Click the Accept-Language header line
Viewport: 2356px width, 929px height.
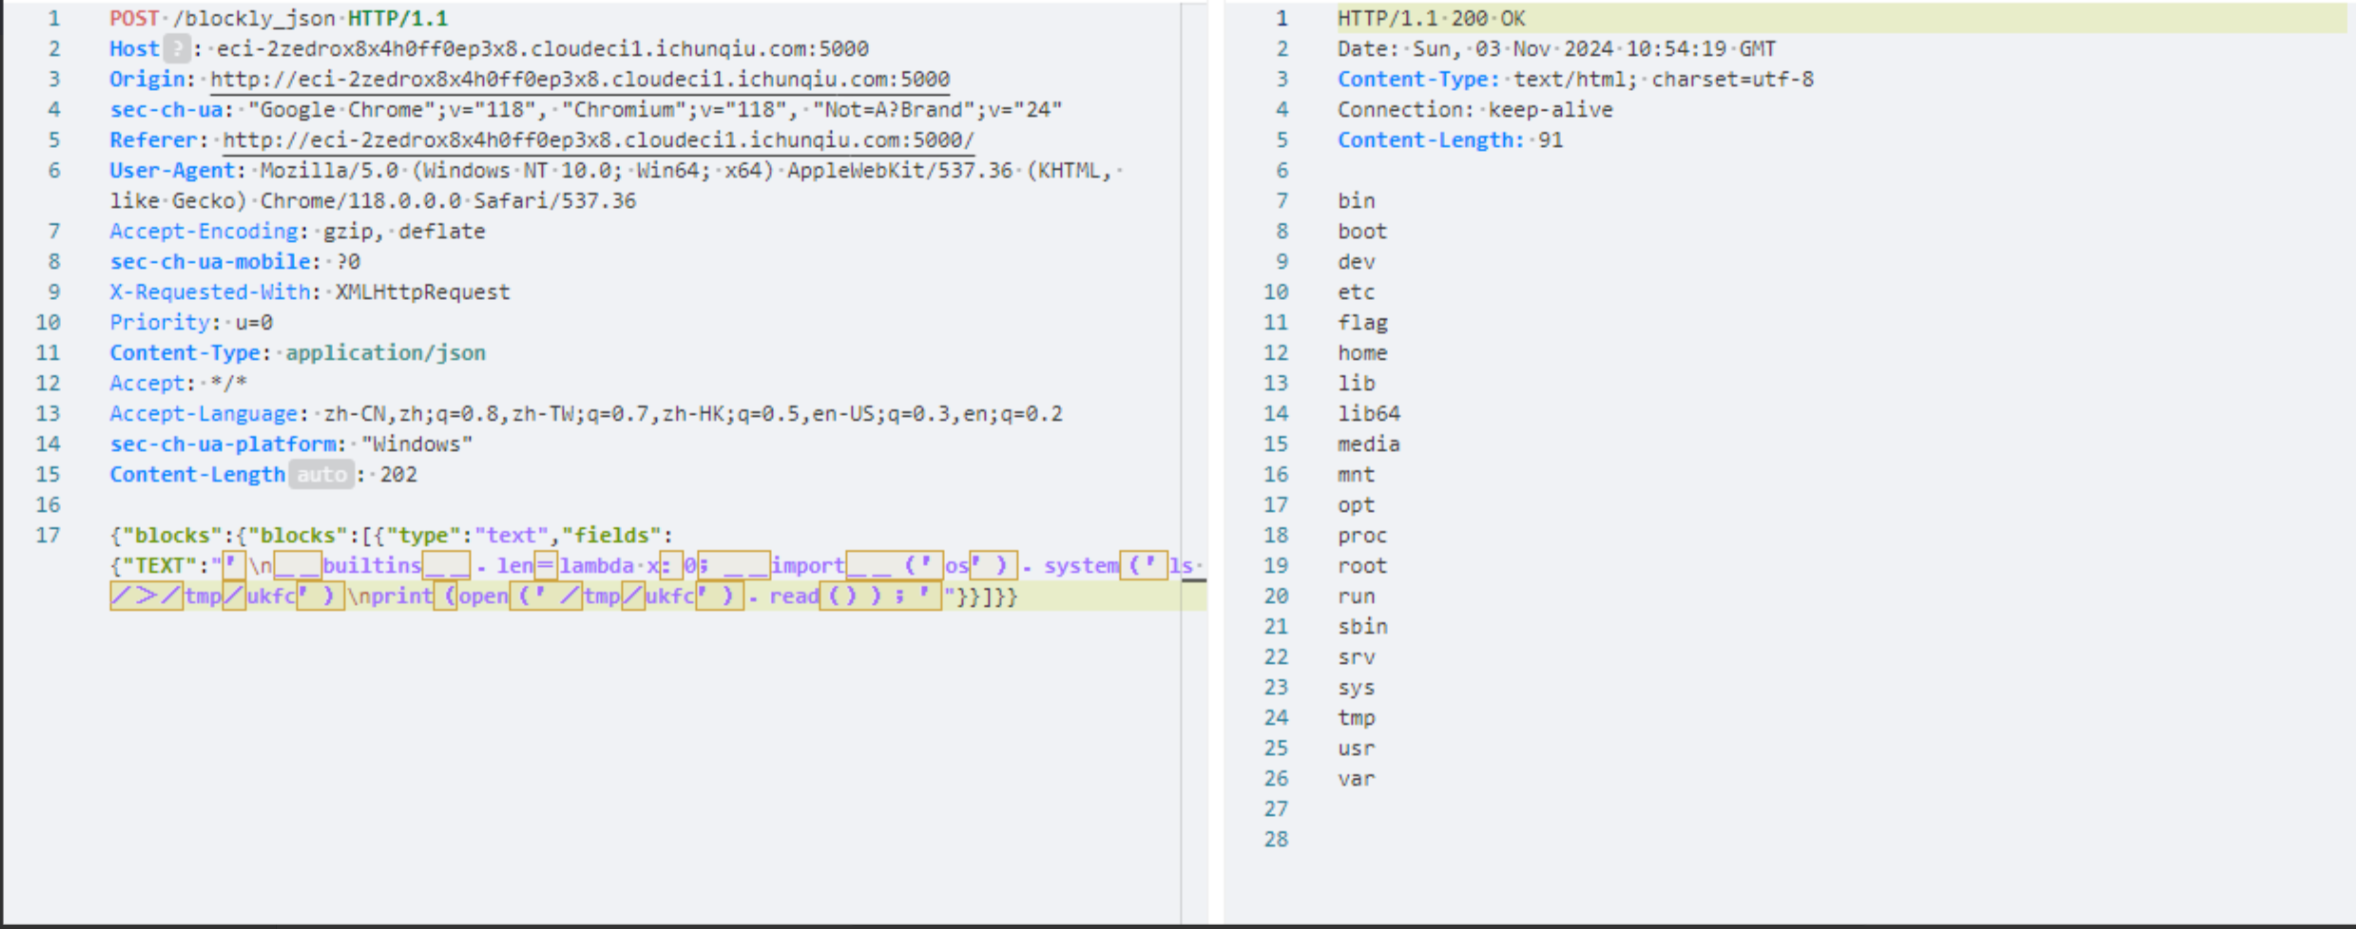coord(586,413)
